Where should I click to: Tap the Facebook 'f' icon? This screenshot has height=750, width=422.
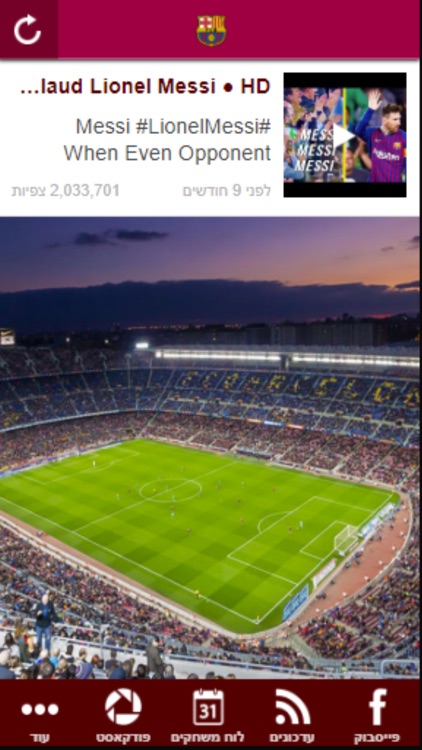click(378, 707)
